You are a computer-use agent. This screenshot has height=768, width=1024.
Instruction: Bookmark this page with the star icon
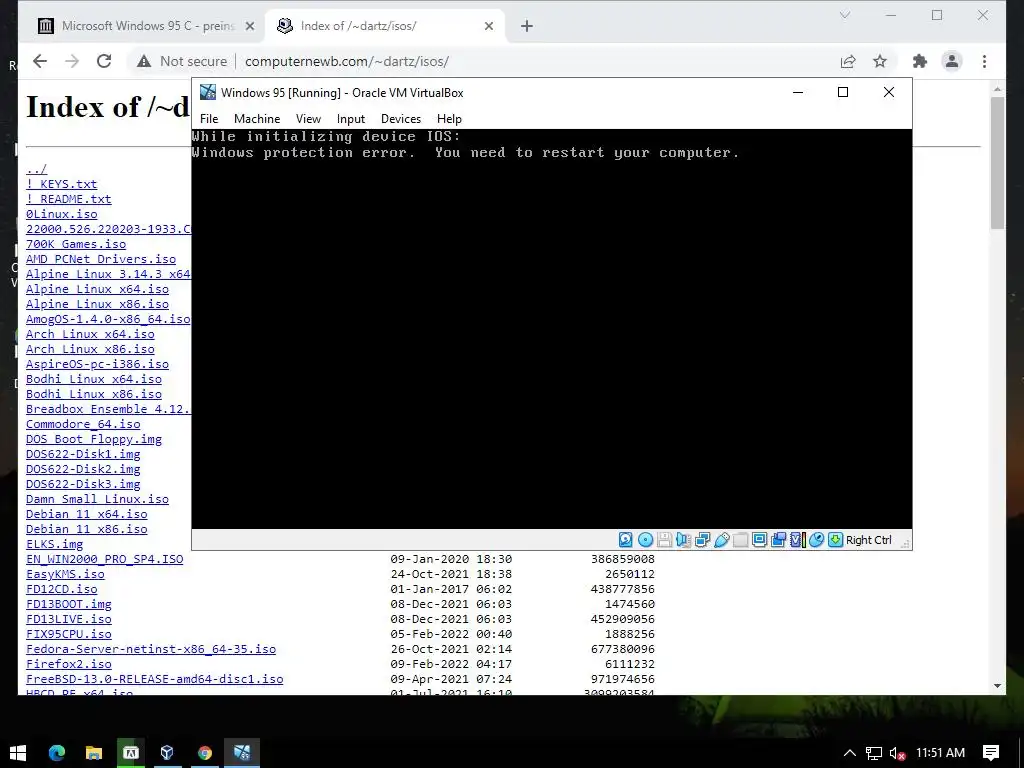pyautogui.click(x=880, y=61)
